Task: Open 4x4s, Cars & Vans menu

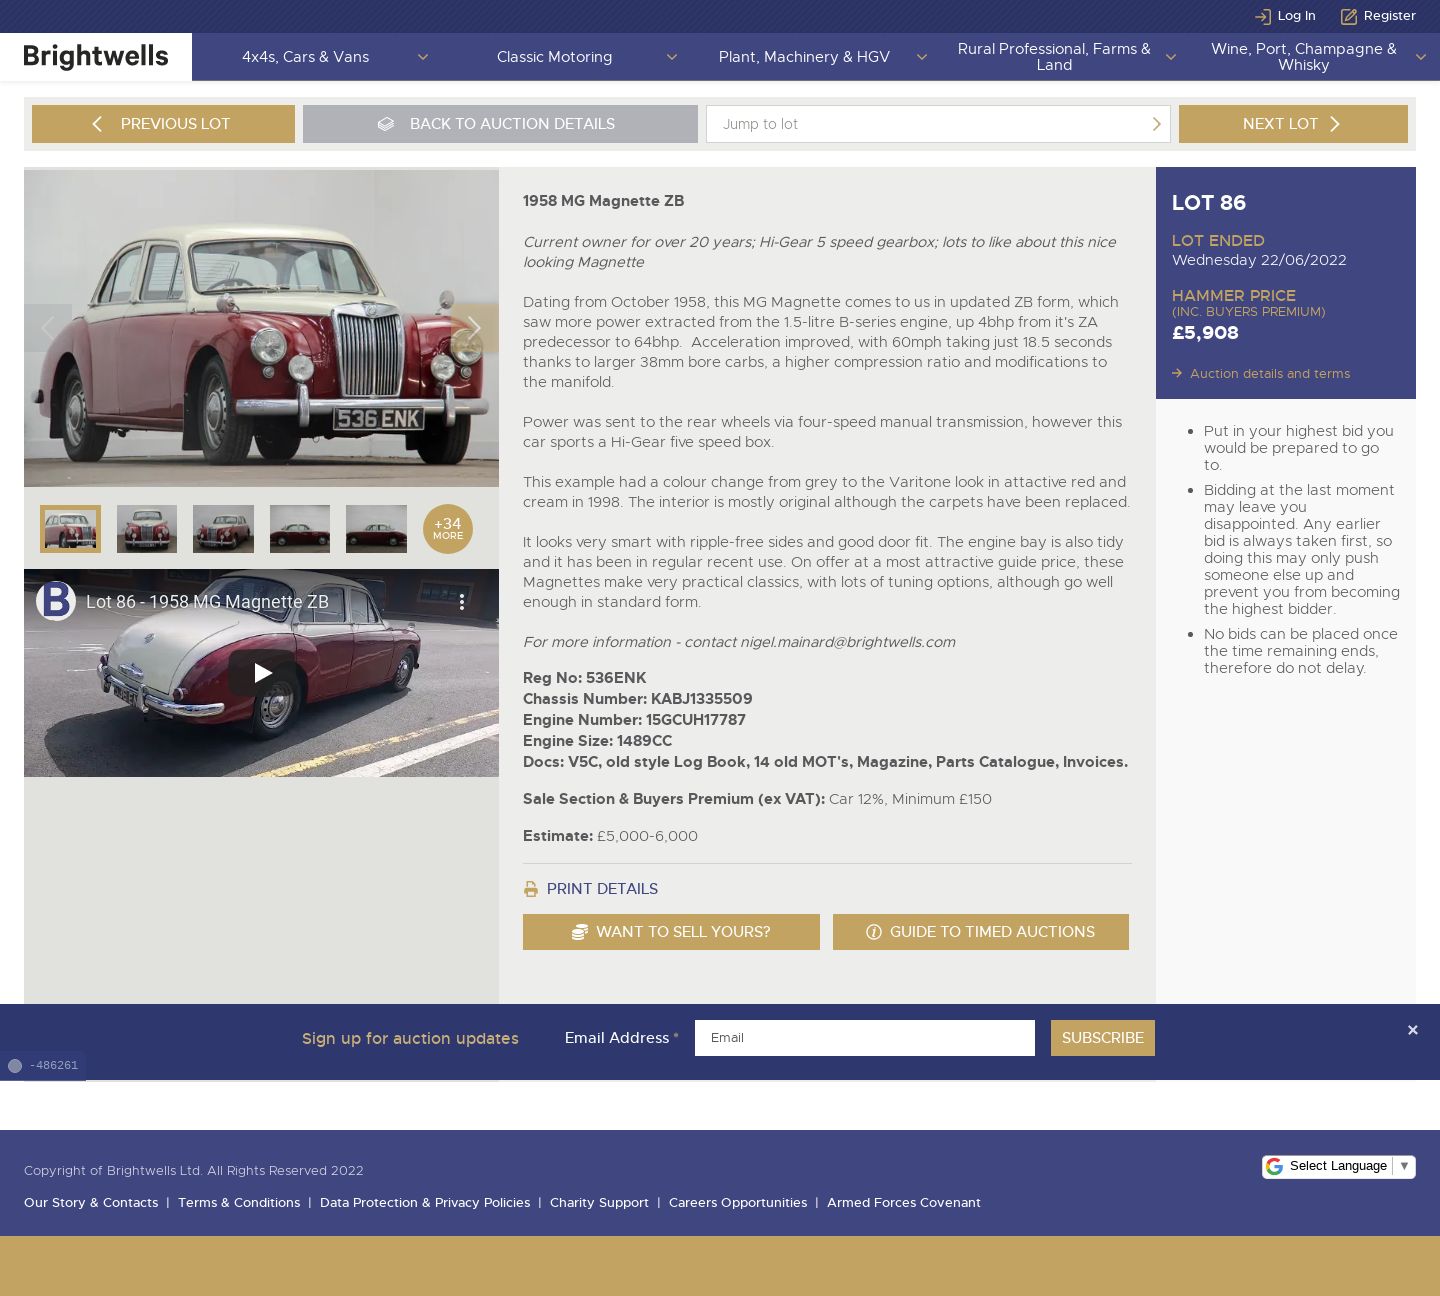Action: click(305, 57)
